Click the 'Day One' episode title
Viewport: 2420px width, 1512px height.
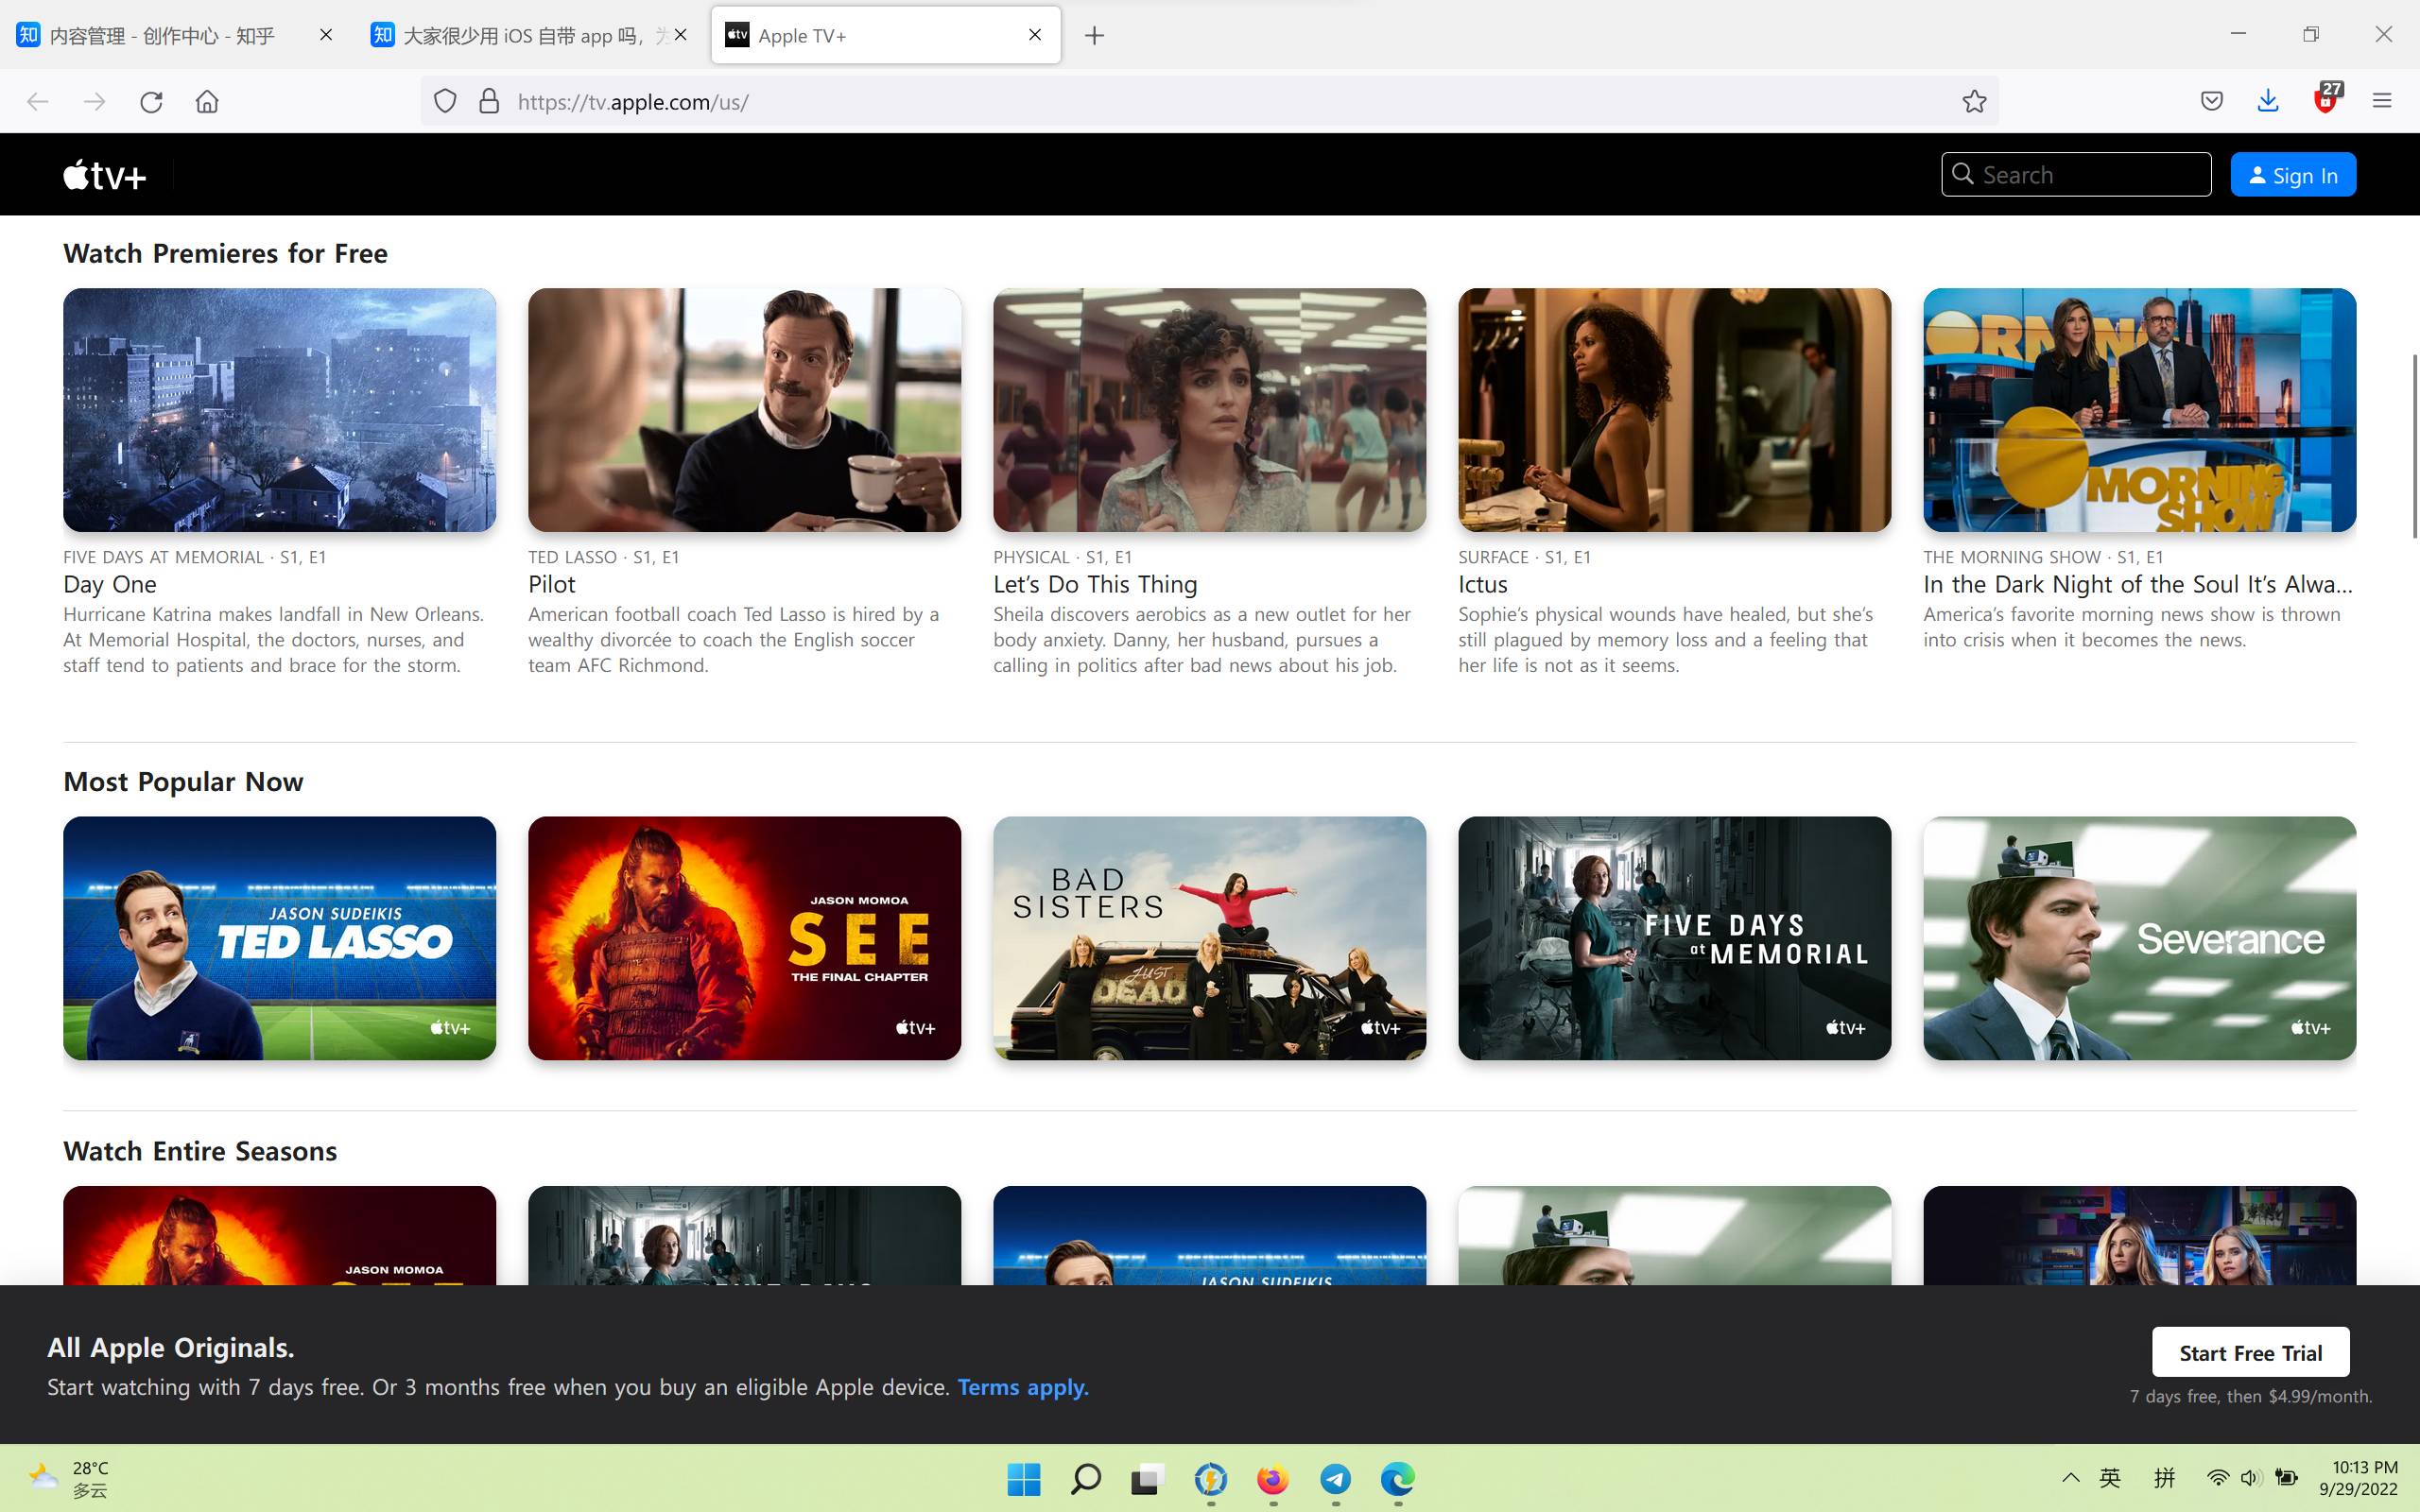click(110, 584)
